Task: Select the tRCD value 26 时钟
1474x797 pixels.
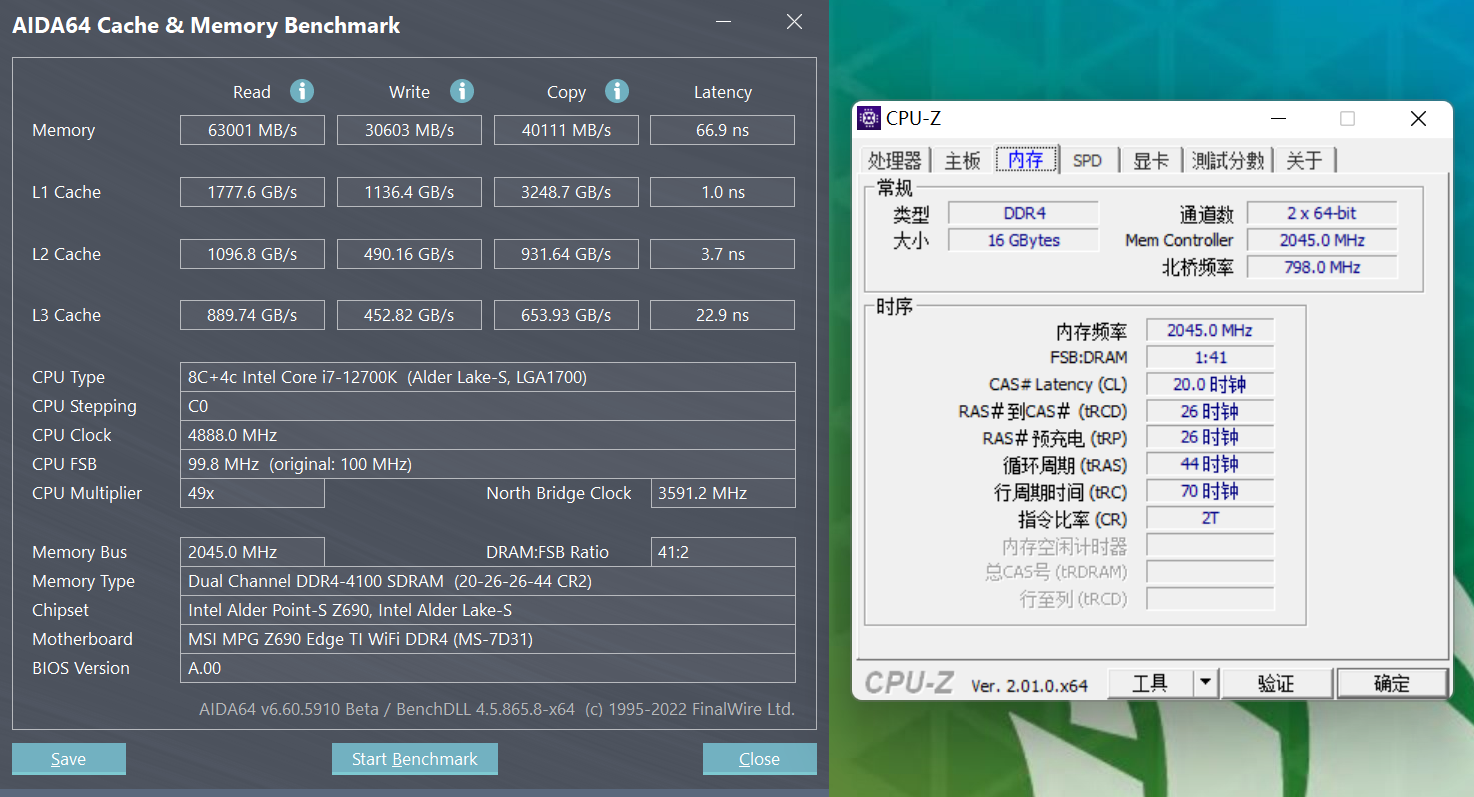Action: tap(1210, 411)
